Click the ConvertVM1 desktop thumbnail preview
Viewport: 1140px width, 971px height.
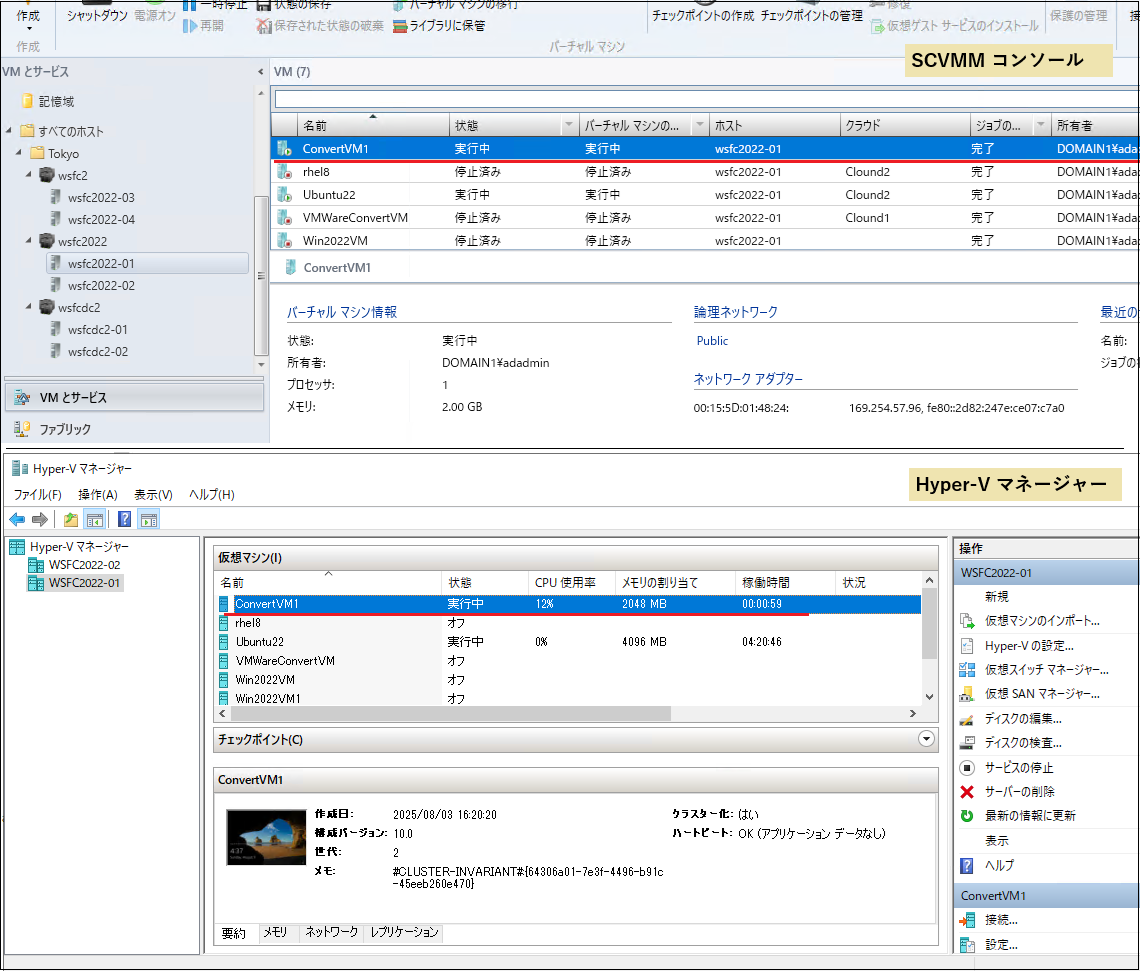click(x=266, y=837)
